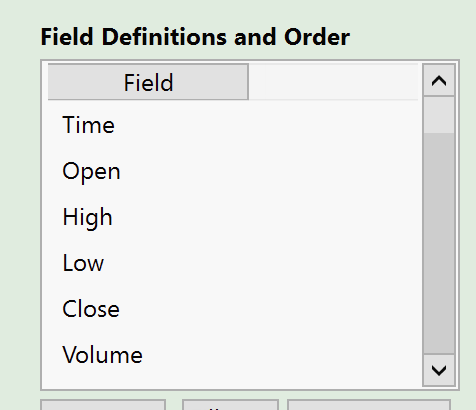Select the Open field row
Viewport: 476px width, 410px height.
[x=233, y=171]
